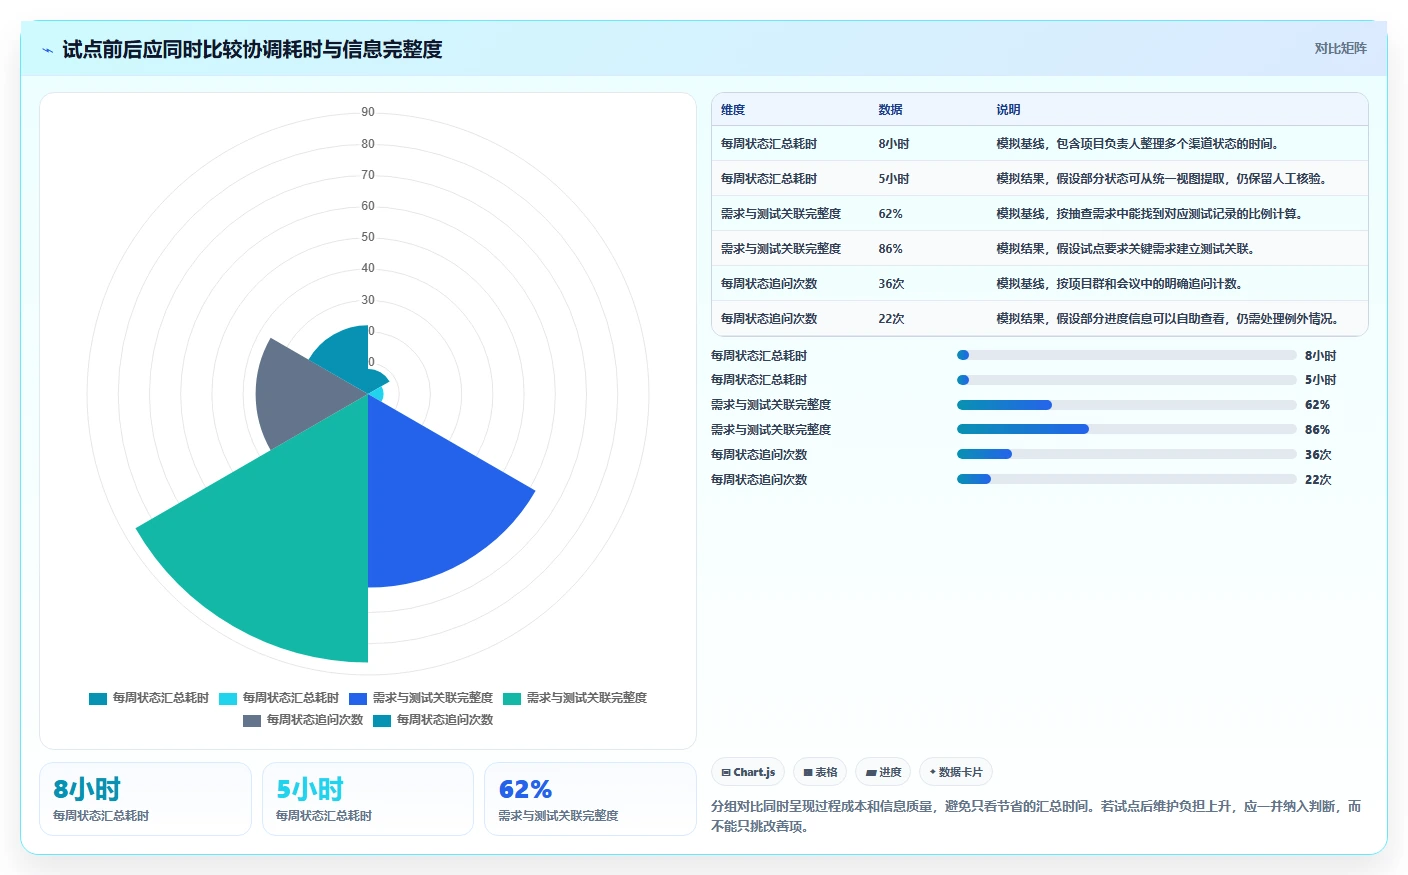This screenshot has height=875, width=1408.
Task: Click the header icon beside the title
Action: coord(47,49)
